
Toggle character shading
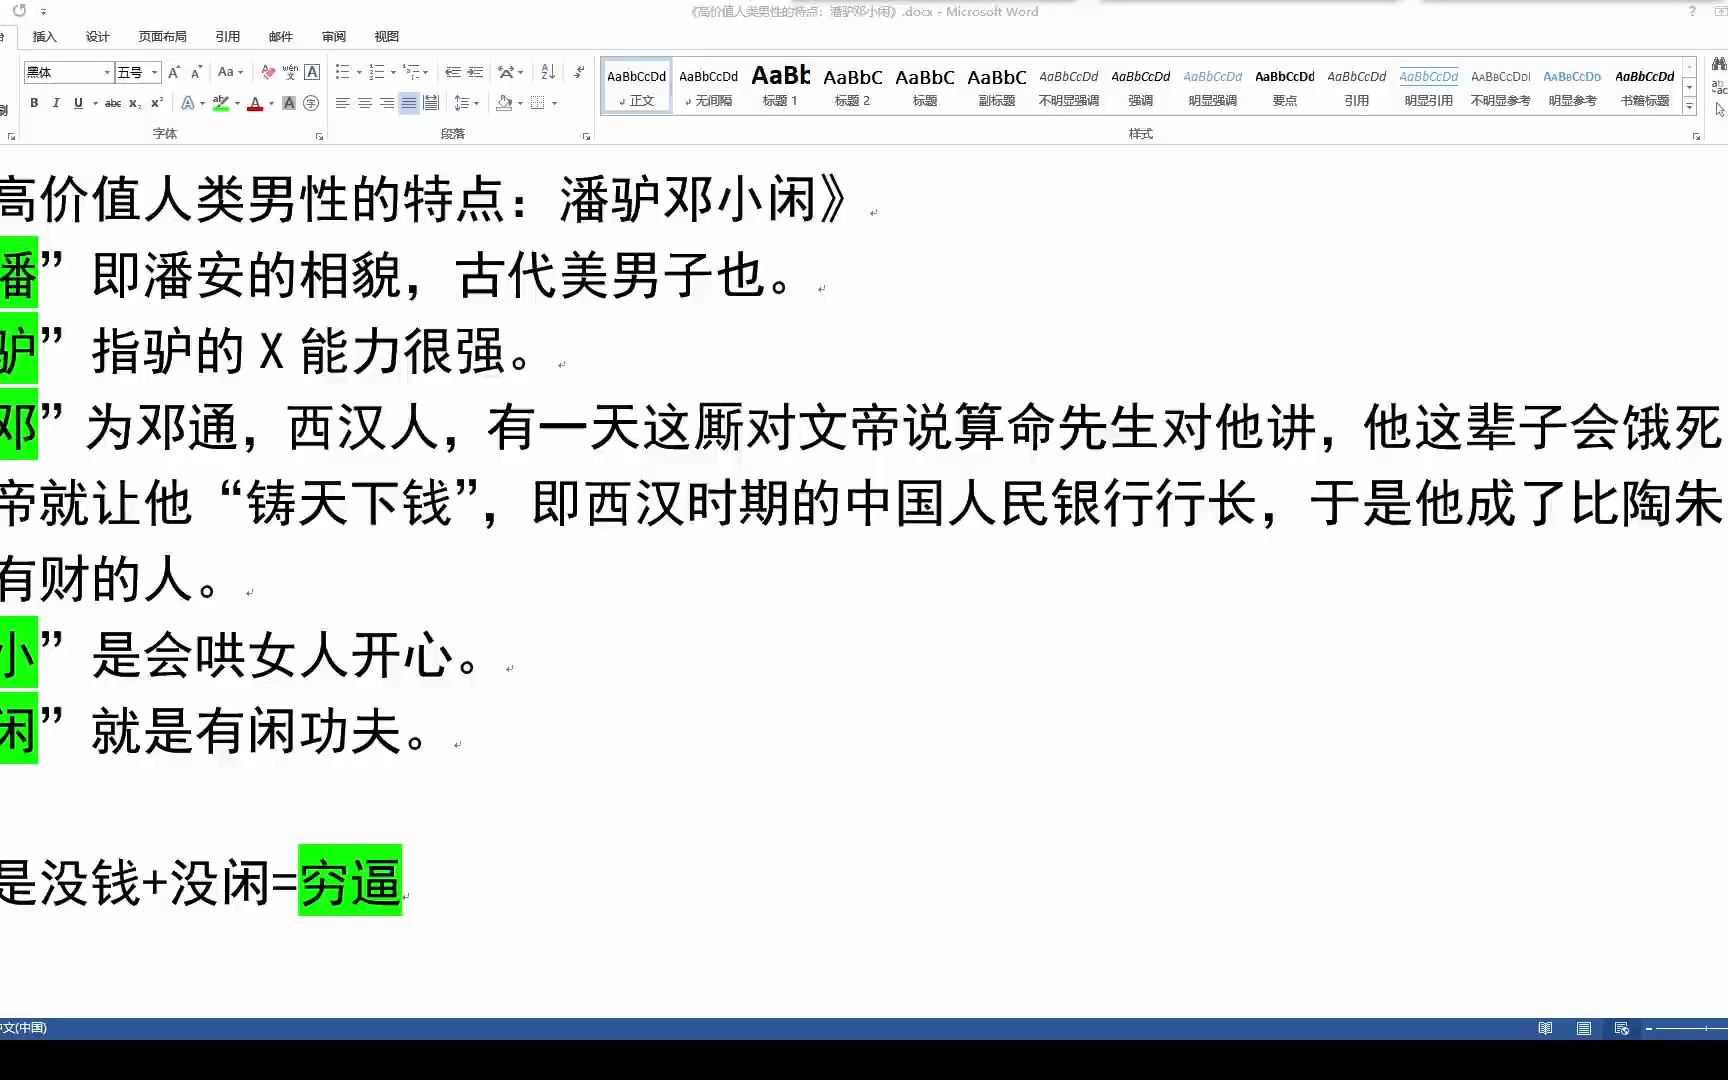(289, 103)
